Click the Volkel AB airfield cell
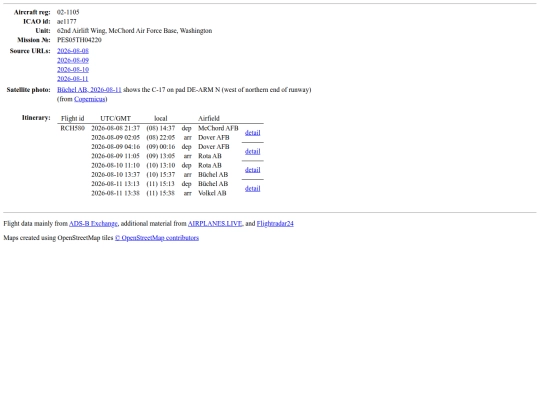540x405 pixels. (212, 194)
